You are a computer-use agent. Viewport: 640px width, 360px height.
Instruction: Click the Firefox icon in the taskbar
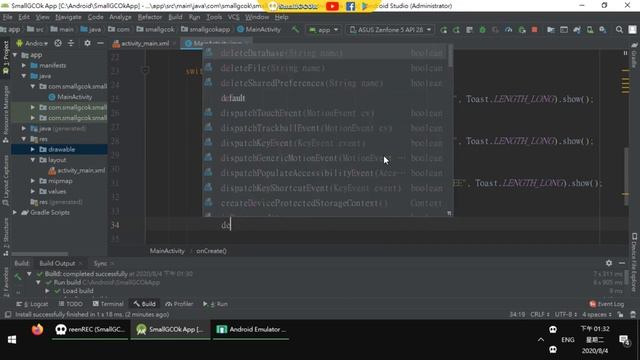pyautogui.click(x=37, y=329)
